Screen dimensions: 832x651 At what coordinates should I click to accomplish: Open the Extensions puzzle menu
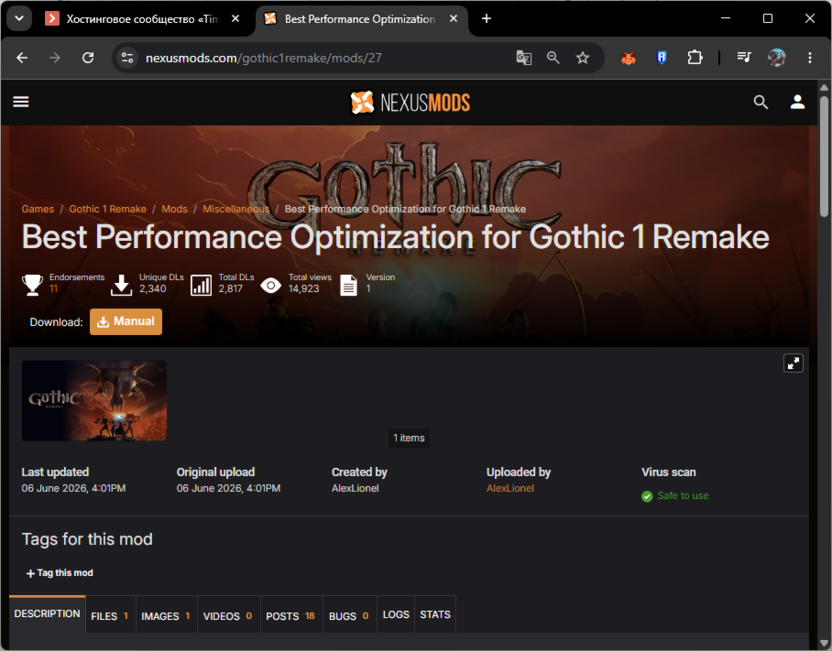pos(695,58)
